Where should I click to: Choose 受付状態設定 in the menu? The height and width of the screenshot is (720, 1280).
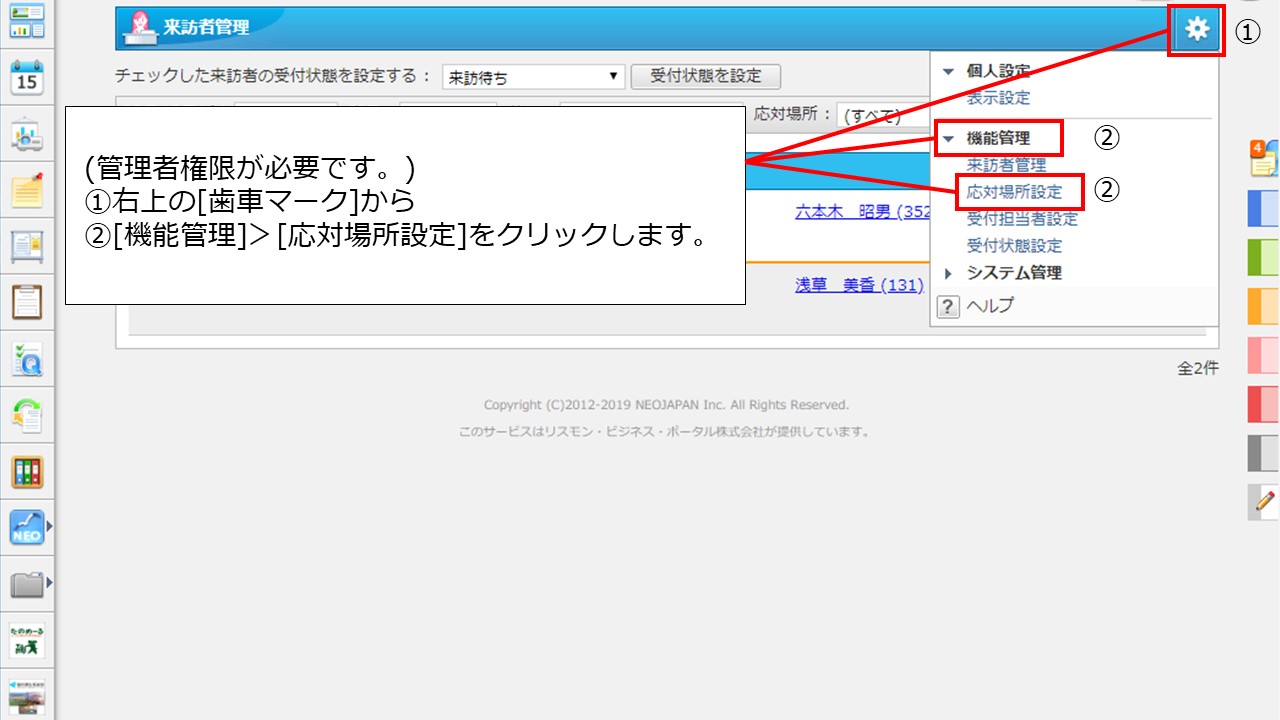1014,246
